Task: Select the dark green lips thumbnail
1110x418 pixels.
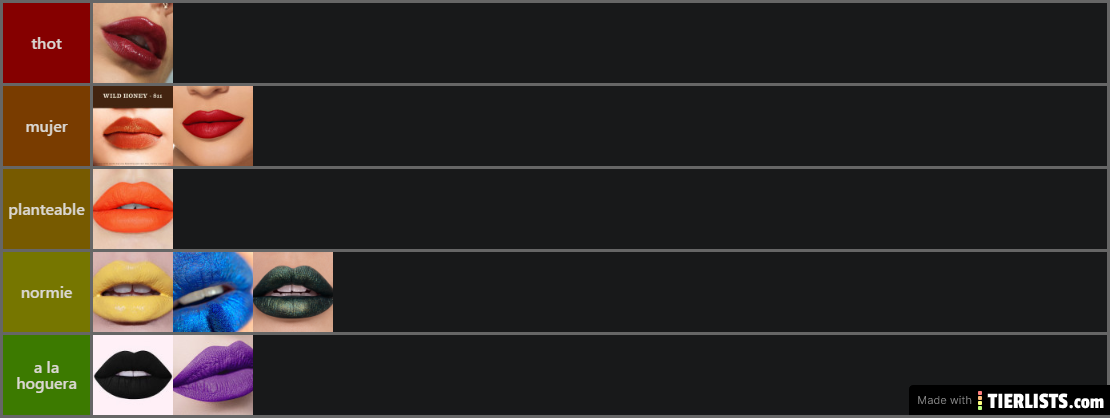Action: click(x=293, y=292)
